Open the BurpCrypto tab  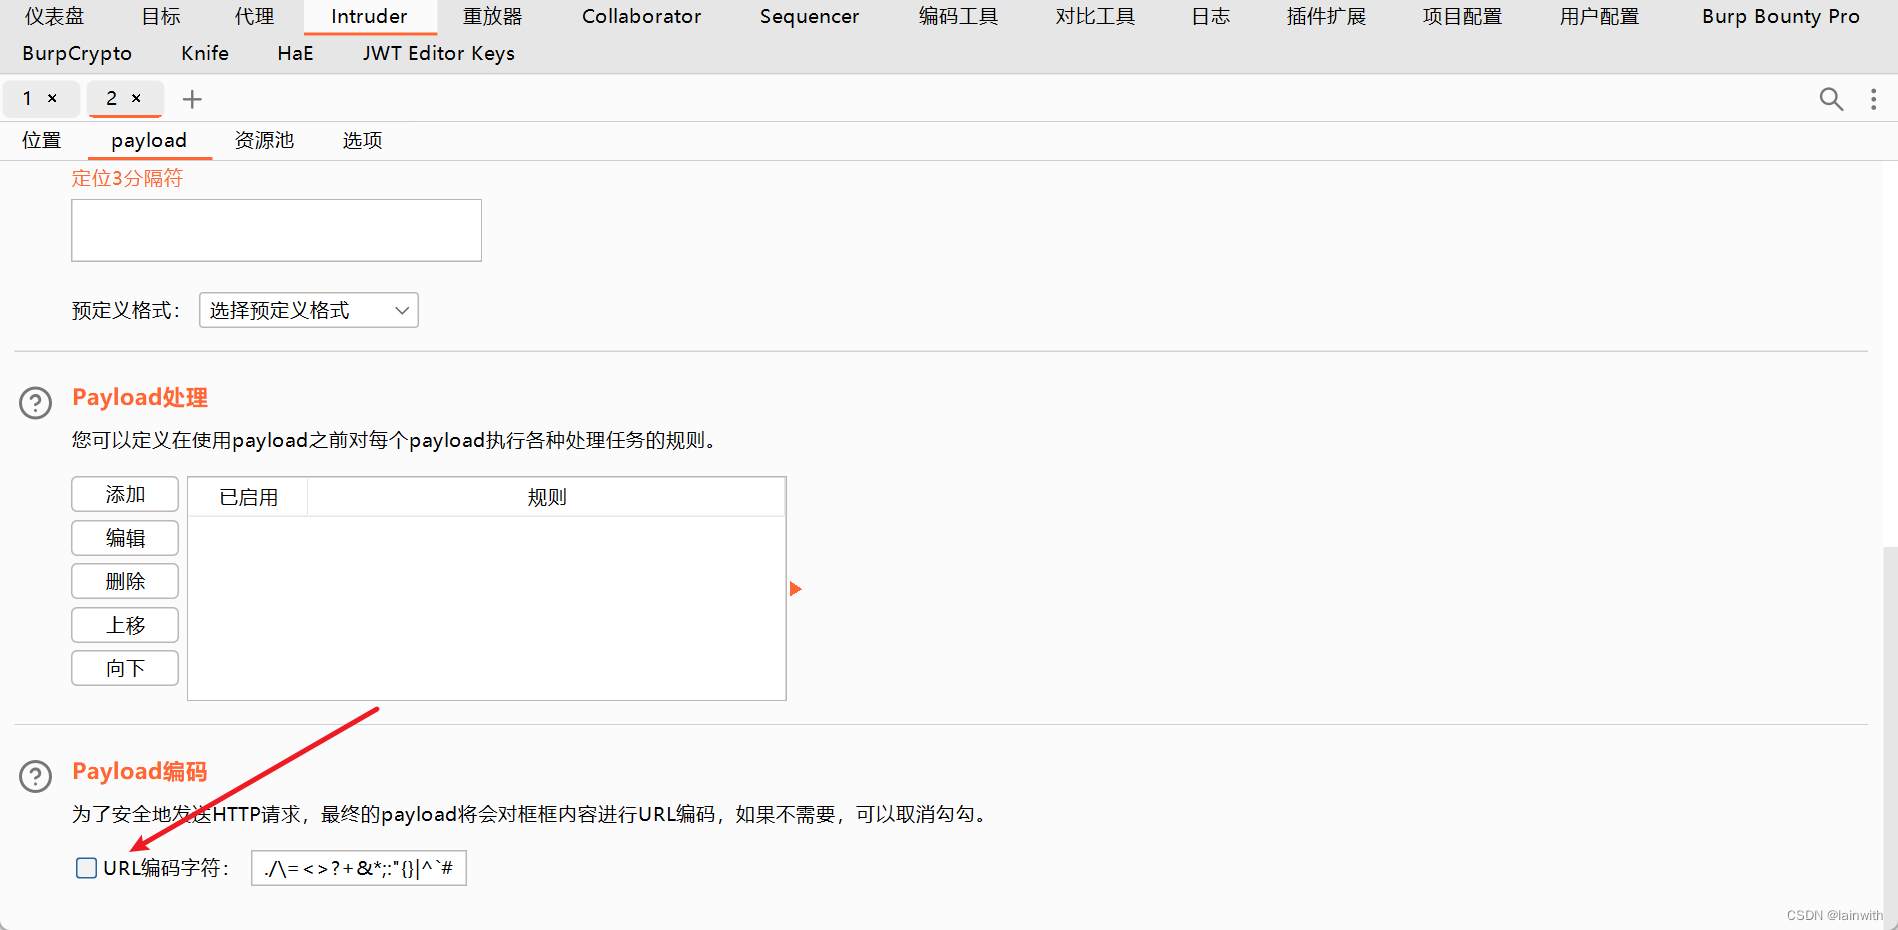[77, 54]
